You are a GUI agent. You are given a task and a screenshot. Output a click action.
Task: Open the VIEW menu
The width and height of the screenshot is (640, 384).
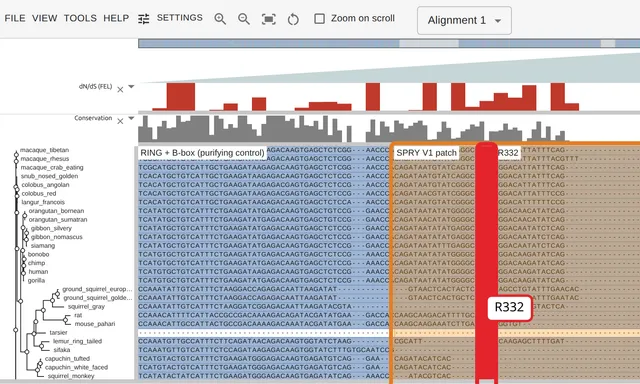(44, 18)
